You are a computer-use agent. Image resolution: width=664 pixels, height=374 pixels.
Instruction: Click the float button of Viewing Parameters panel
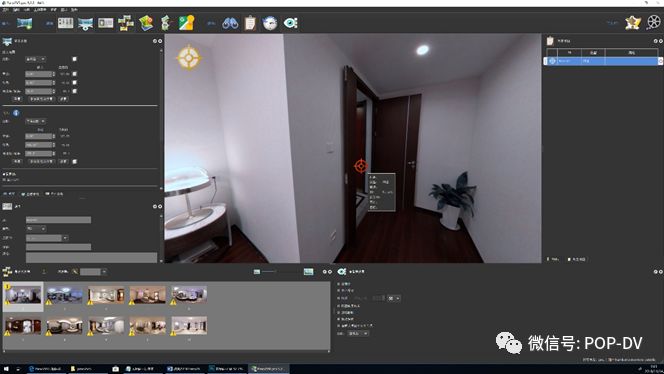(155, 41)
